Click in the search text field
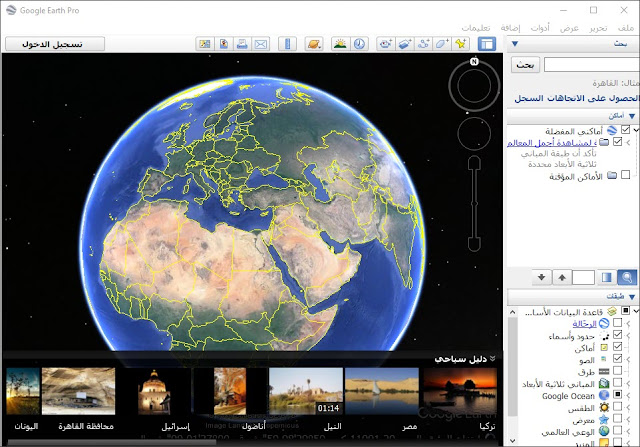 point(591,64)
